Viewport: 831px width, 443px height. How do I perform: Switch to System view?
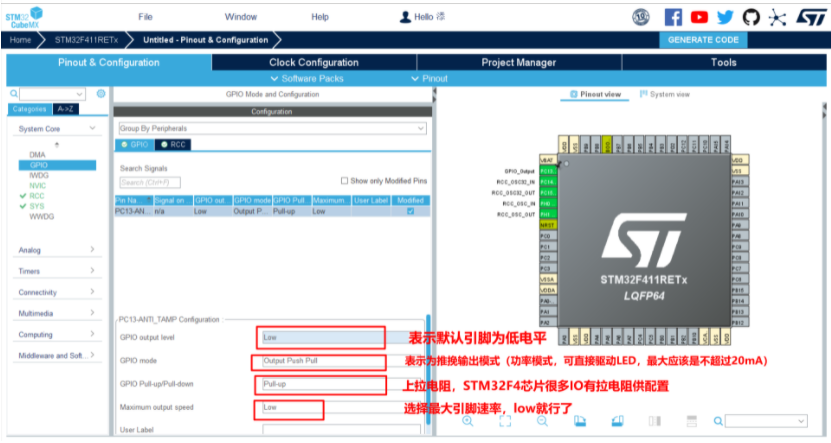click(x=665, y=94)
